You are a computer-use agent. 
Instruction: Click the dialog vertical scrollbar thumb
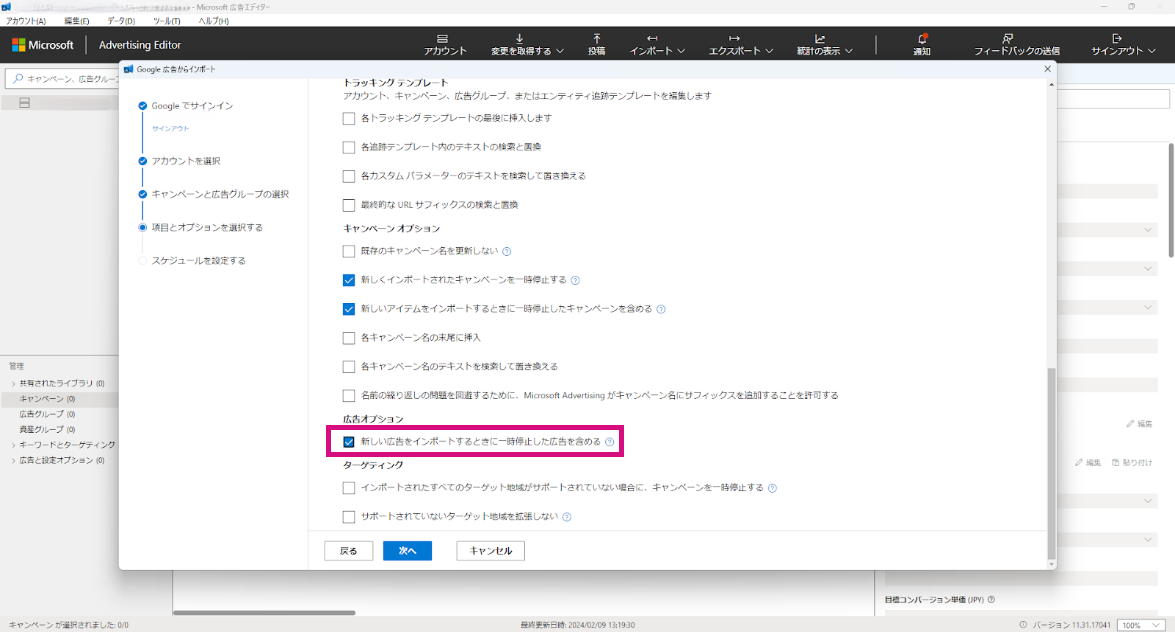pos(1051,461)
